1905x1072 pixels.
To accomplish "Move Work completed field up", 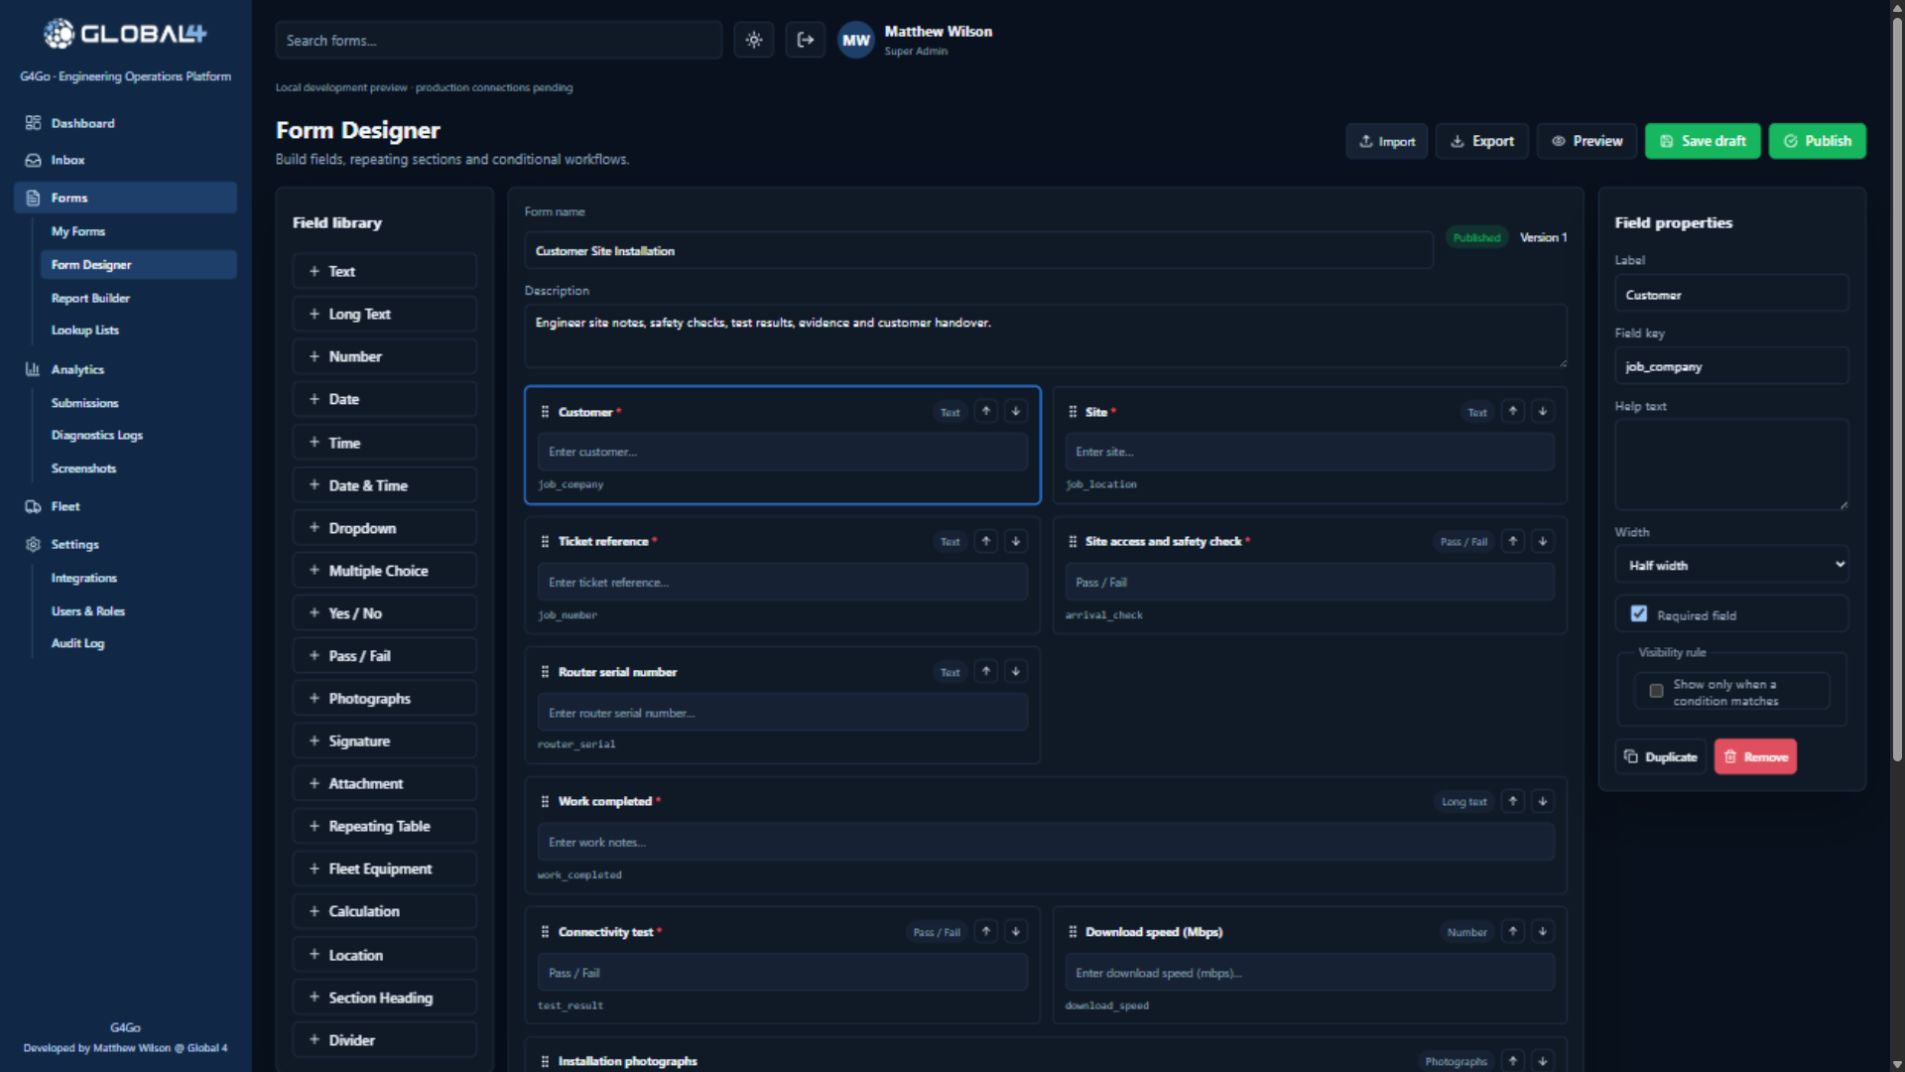I will (1513, 801).
